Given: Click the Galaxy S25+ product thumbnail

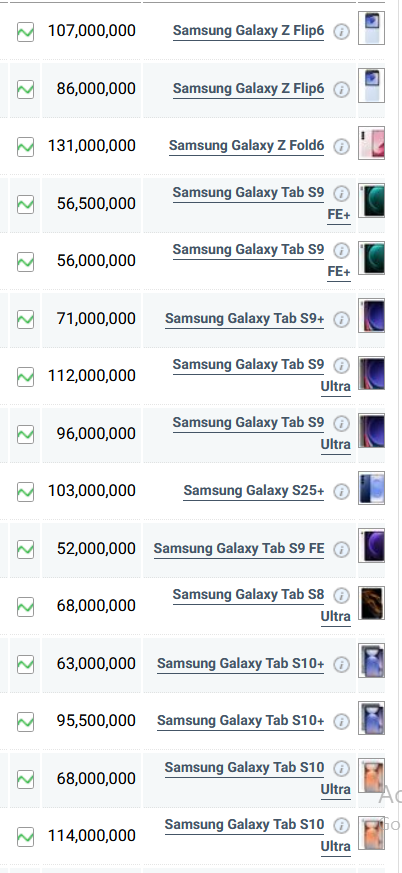Looking at the screenshot, I should click(x=371, y=488).
